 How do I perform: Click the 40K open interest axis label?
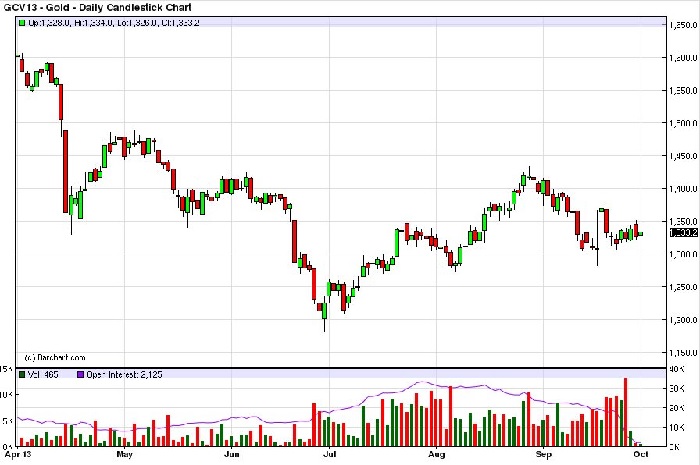pos(677,369)
